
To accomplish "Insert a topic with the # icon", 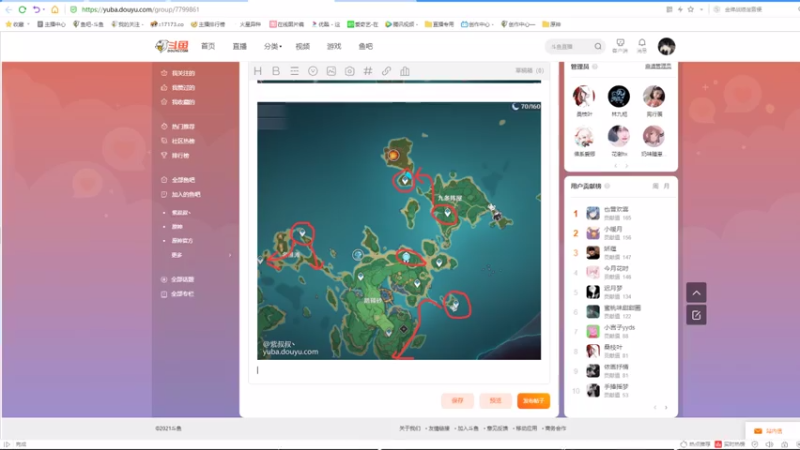I will (x=368, y=71).
